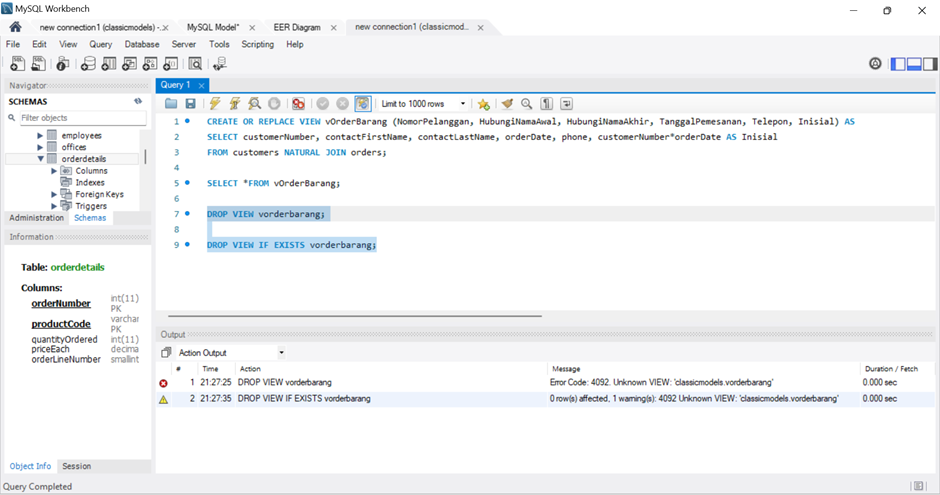Open a script file in query editor
The height and width of the screenshot is (495, 940).
tap(171, 104)
